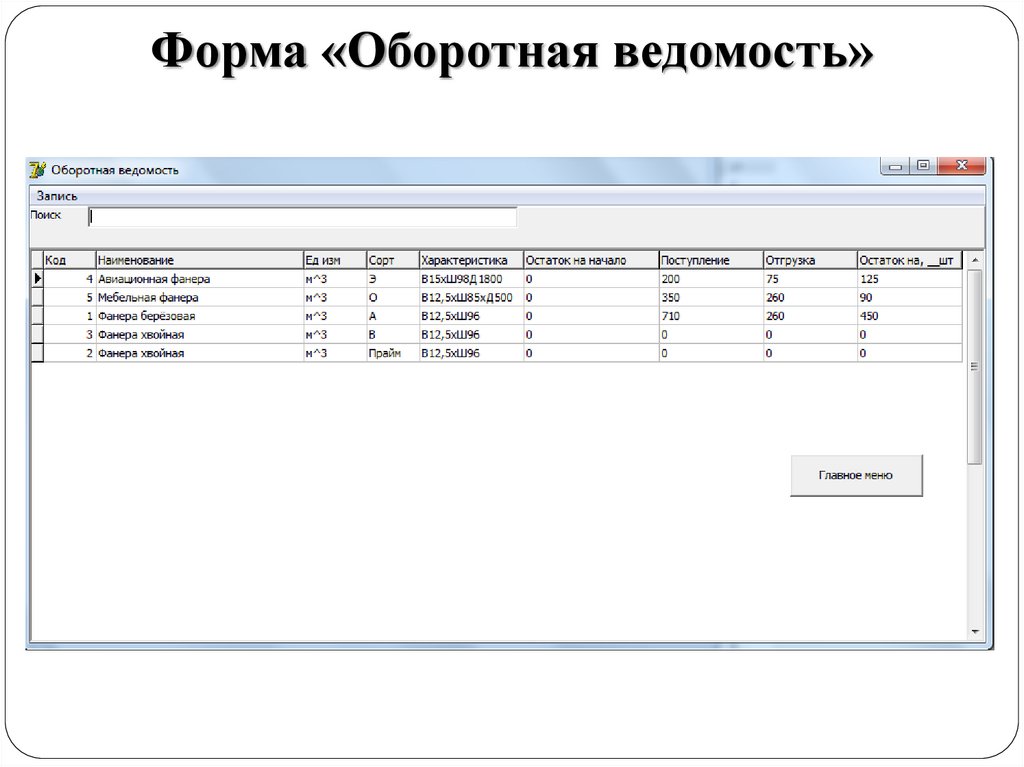Sort by the Код column header
The image size is (1024, 767).
pyautogui.click(x=65, y=258)
